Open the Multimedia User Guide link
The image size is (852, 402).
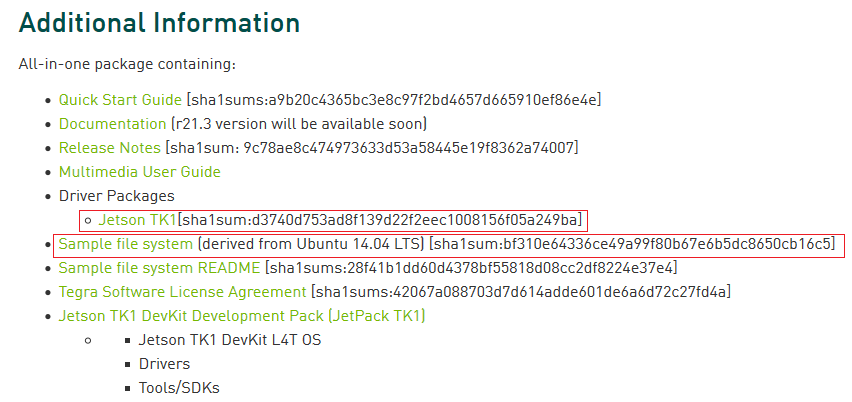(x=140, y=172)
